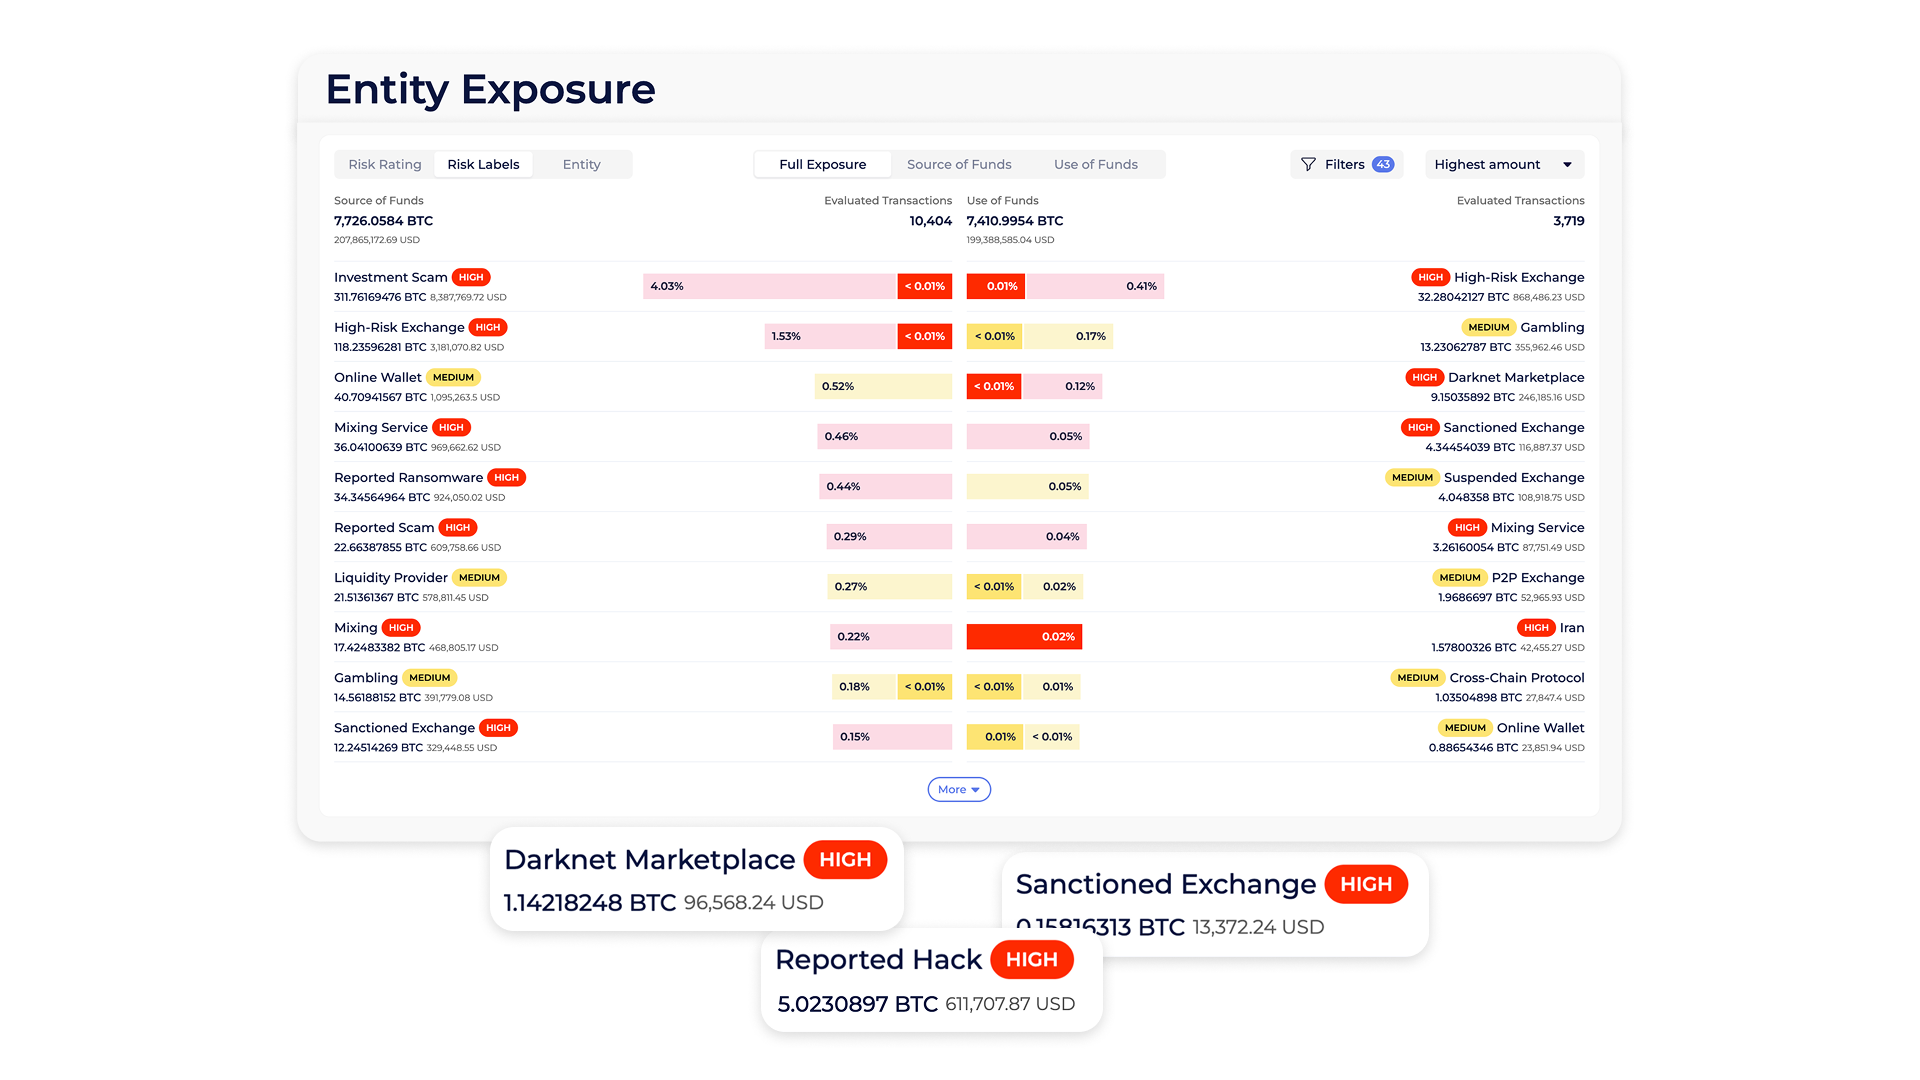The height and width of the screenshot is (1080, 1920).
Task: Click MEDIUM badge next to Cross-Chain Protocol
Action: [1417, 677]
